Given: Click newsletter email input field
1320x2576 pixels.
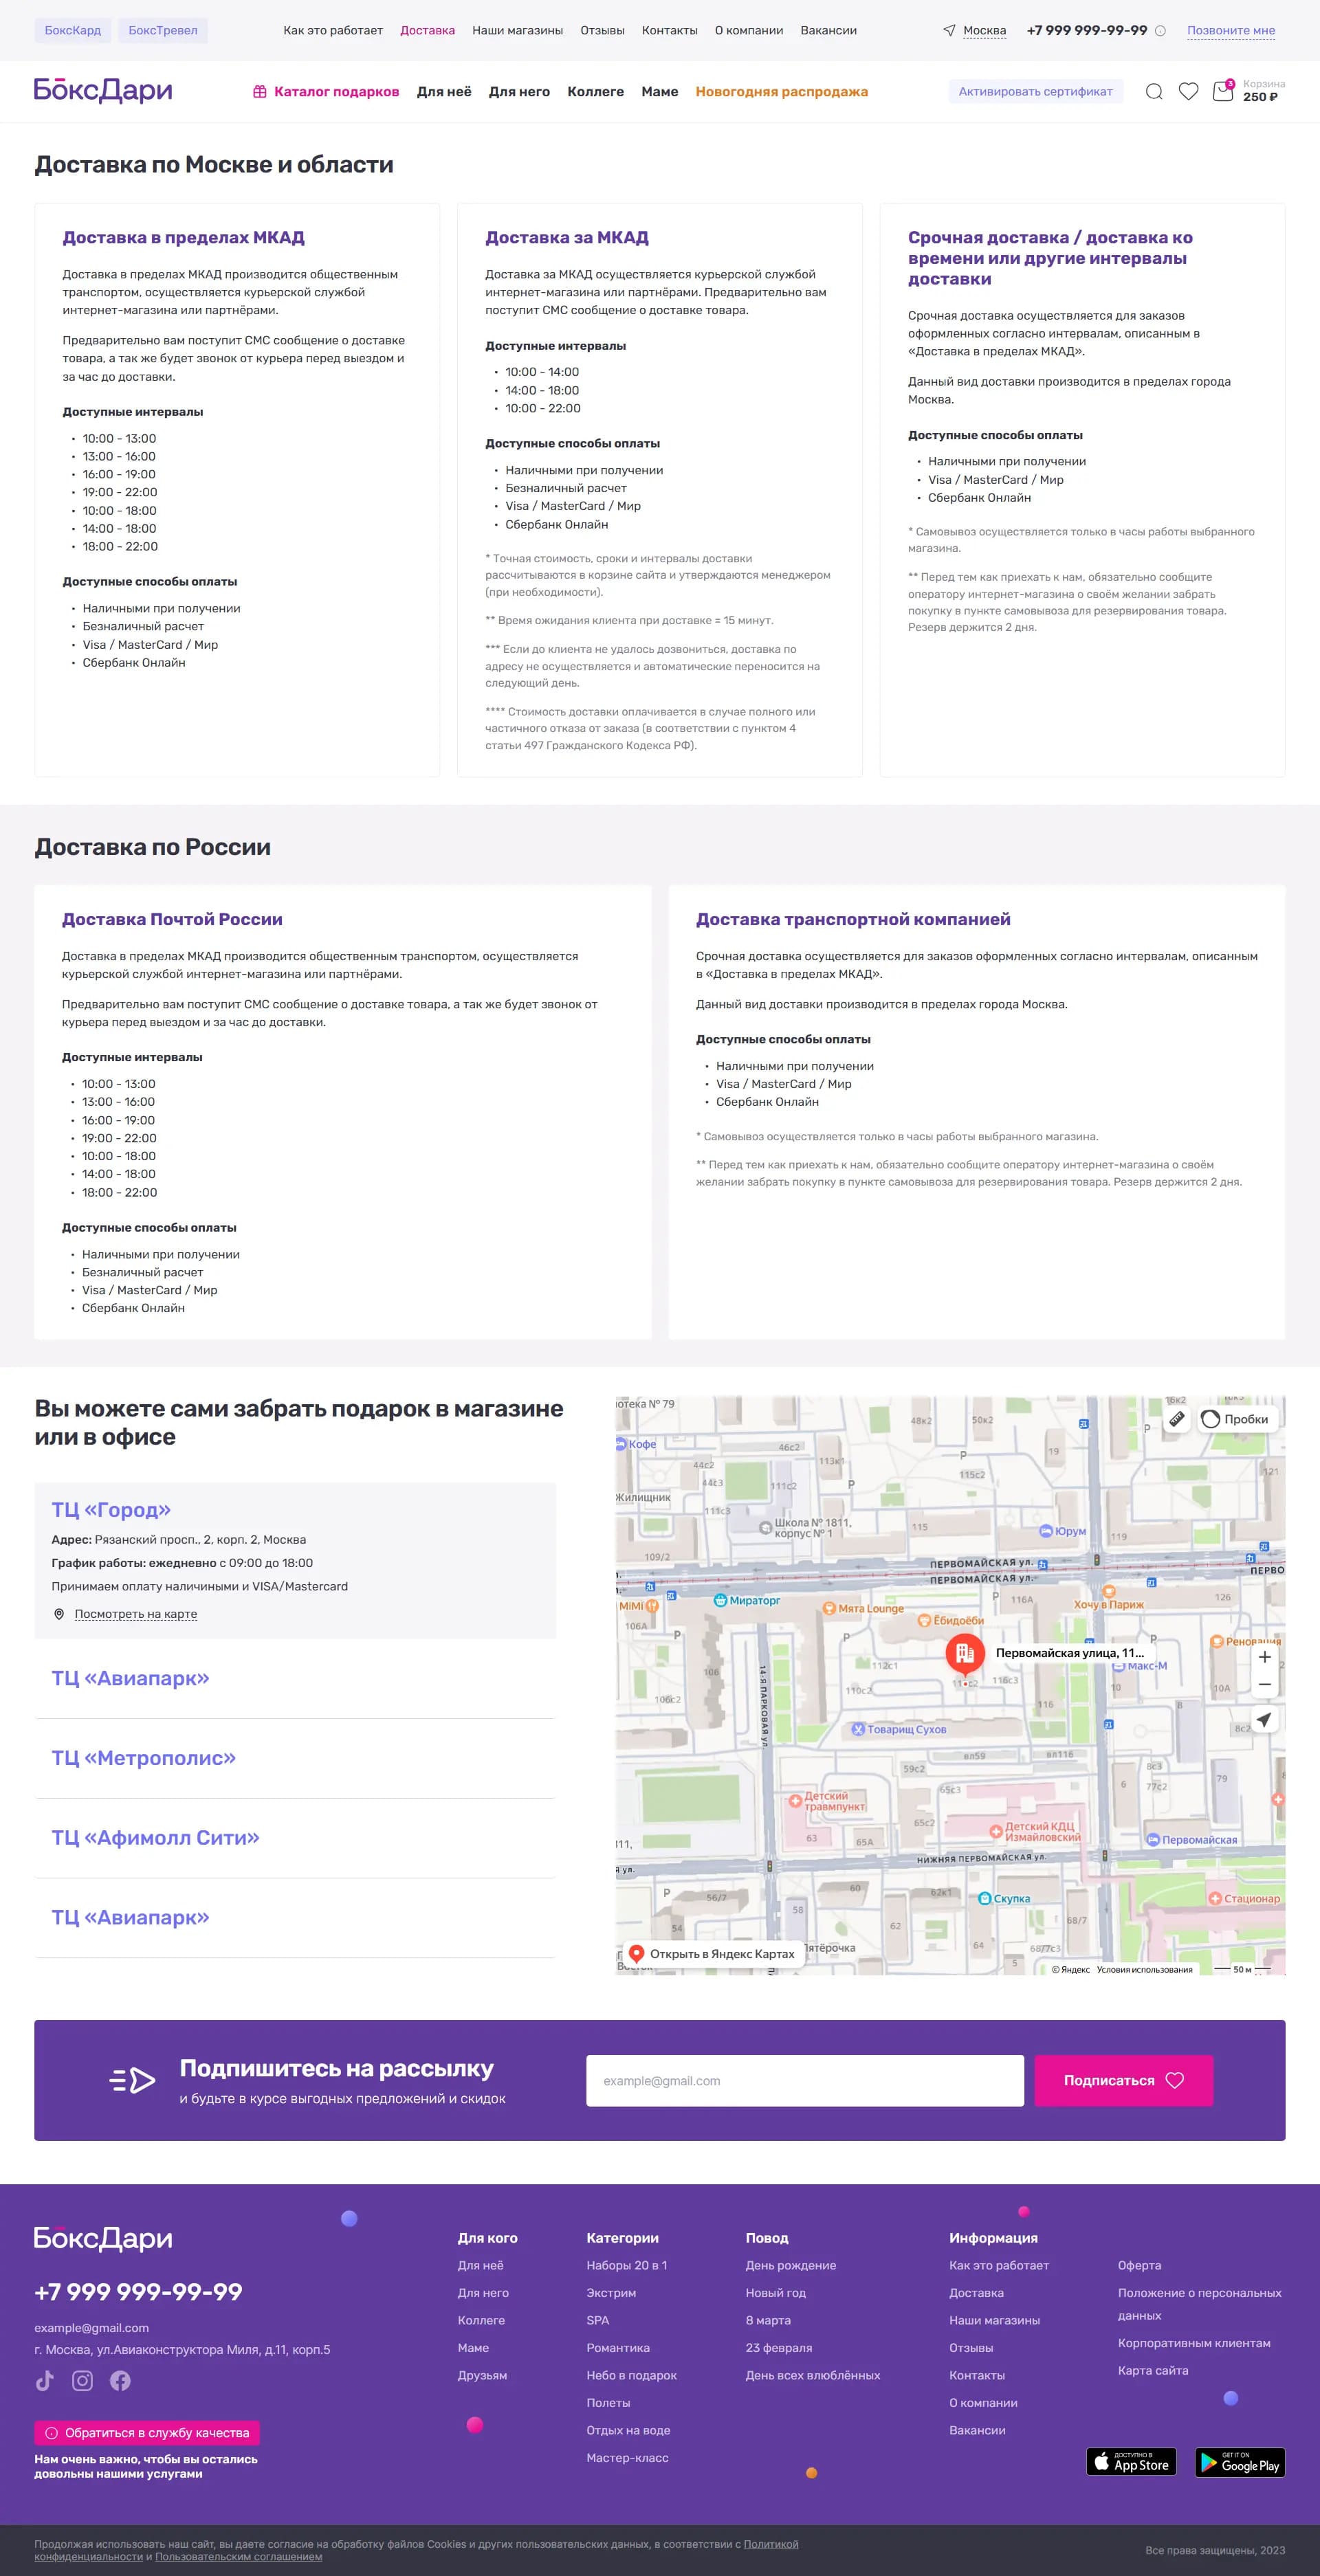Looking at the screenshot, I should point(805,2081).
